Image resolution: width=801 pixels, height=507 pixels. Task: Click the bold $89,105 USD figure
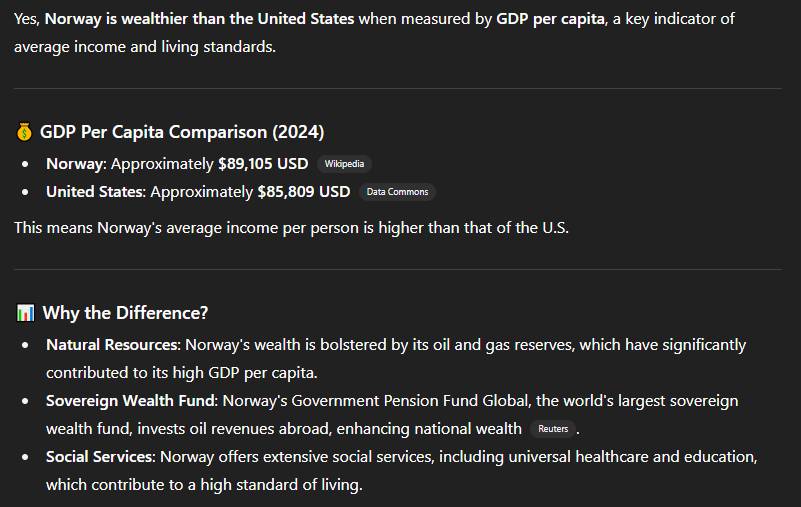coord(263,164)
